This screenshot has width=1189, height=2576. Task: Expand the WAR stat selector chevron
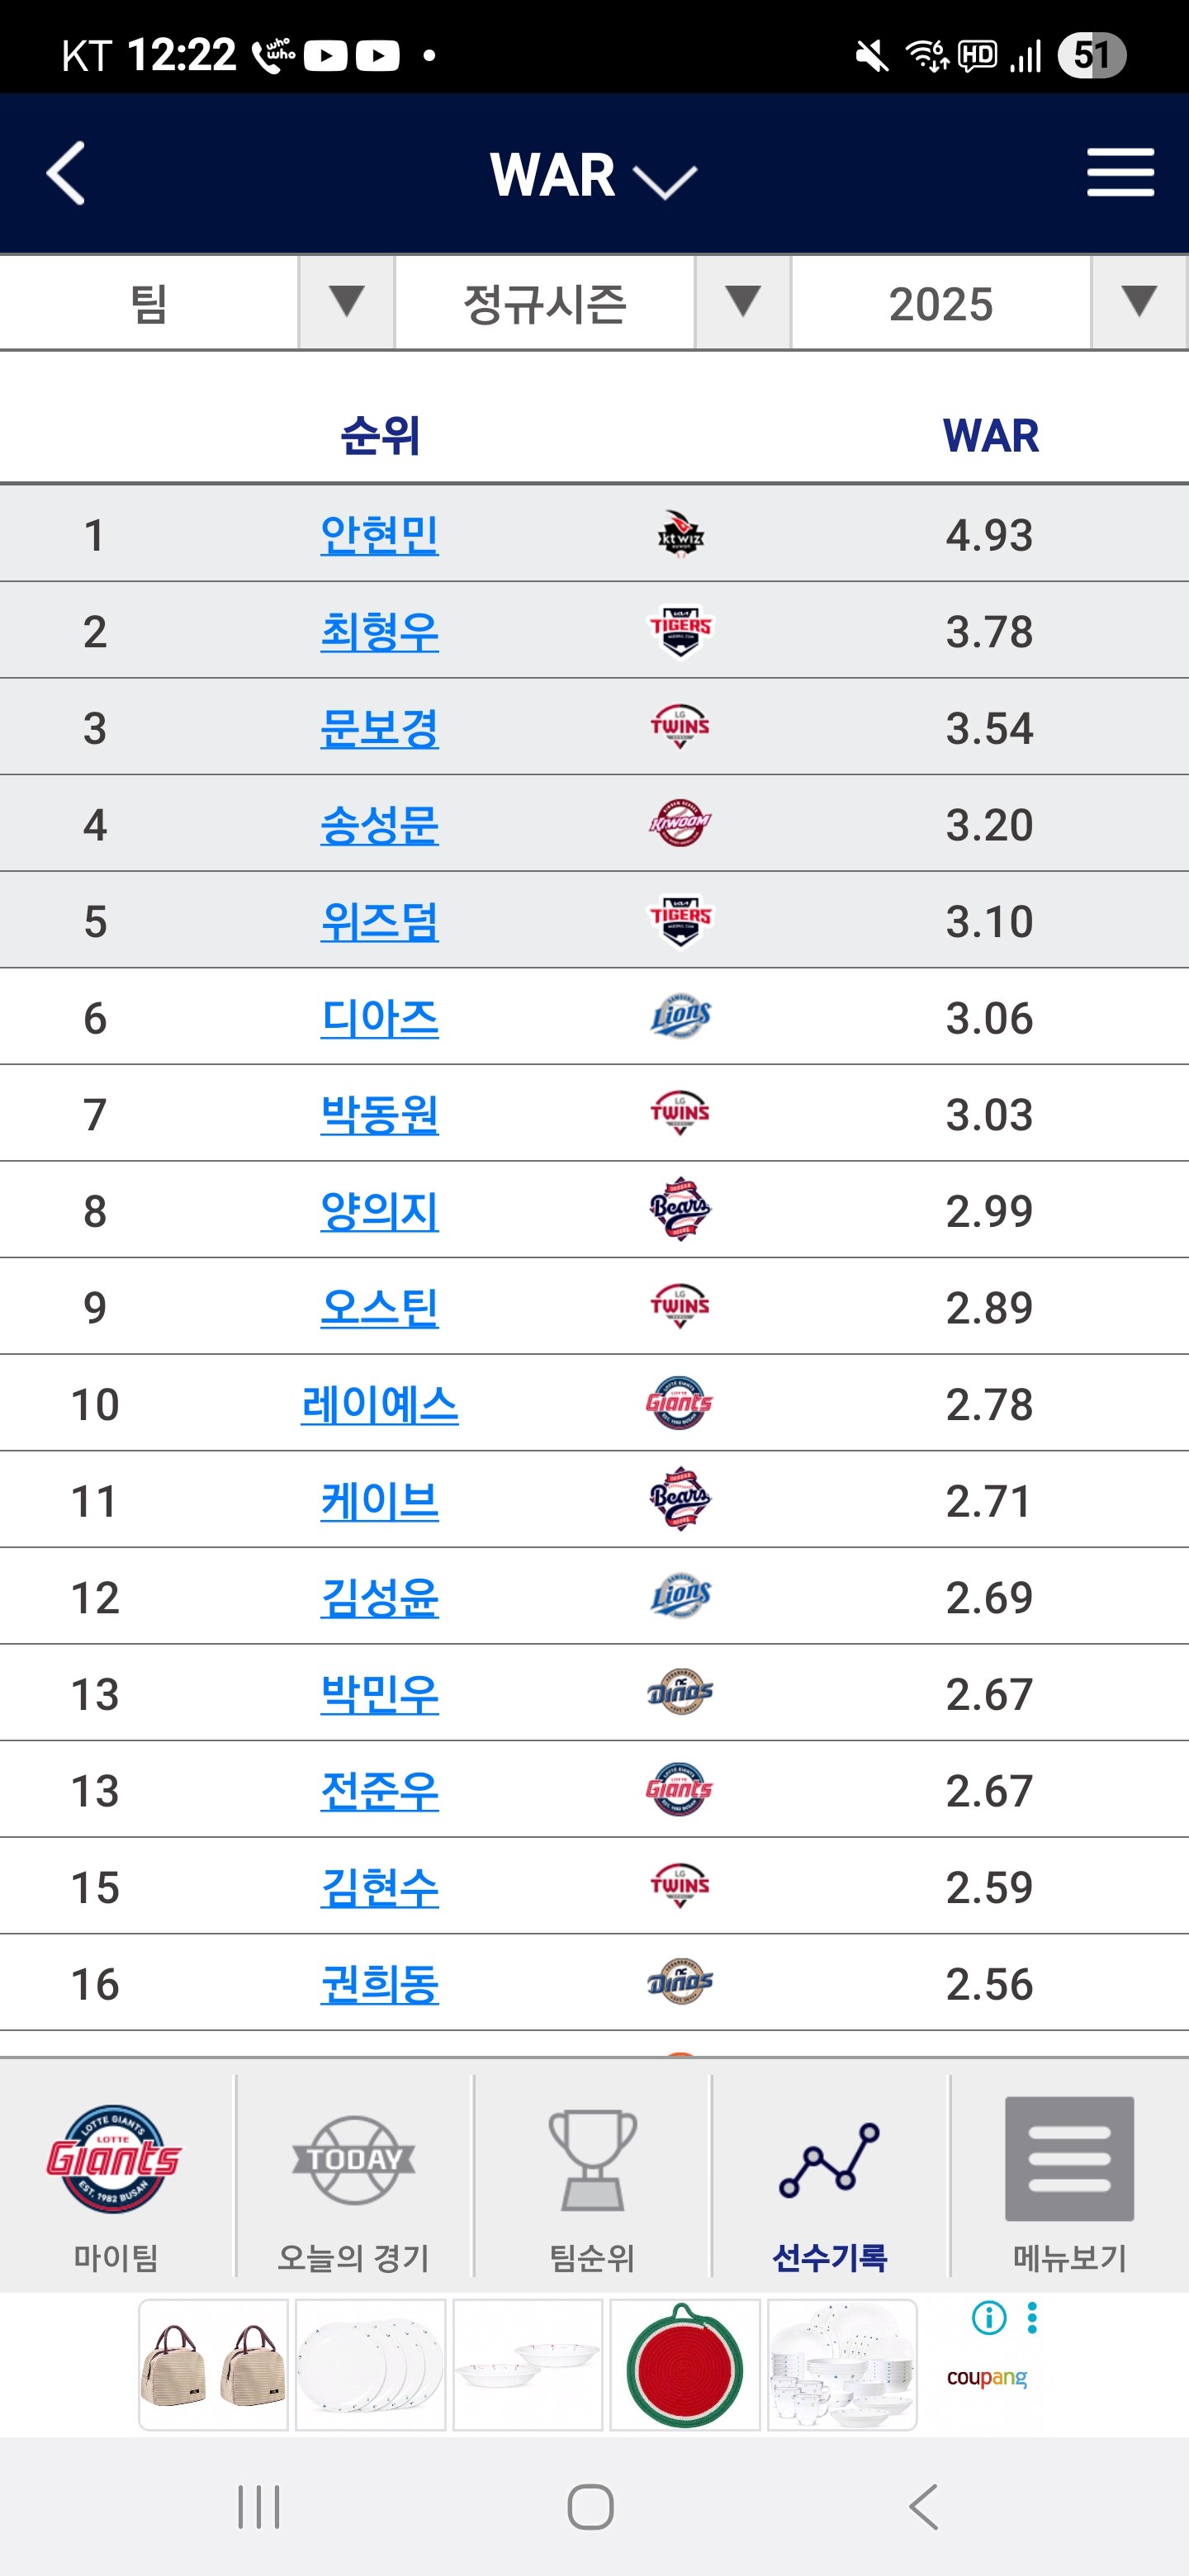(665, 181)
